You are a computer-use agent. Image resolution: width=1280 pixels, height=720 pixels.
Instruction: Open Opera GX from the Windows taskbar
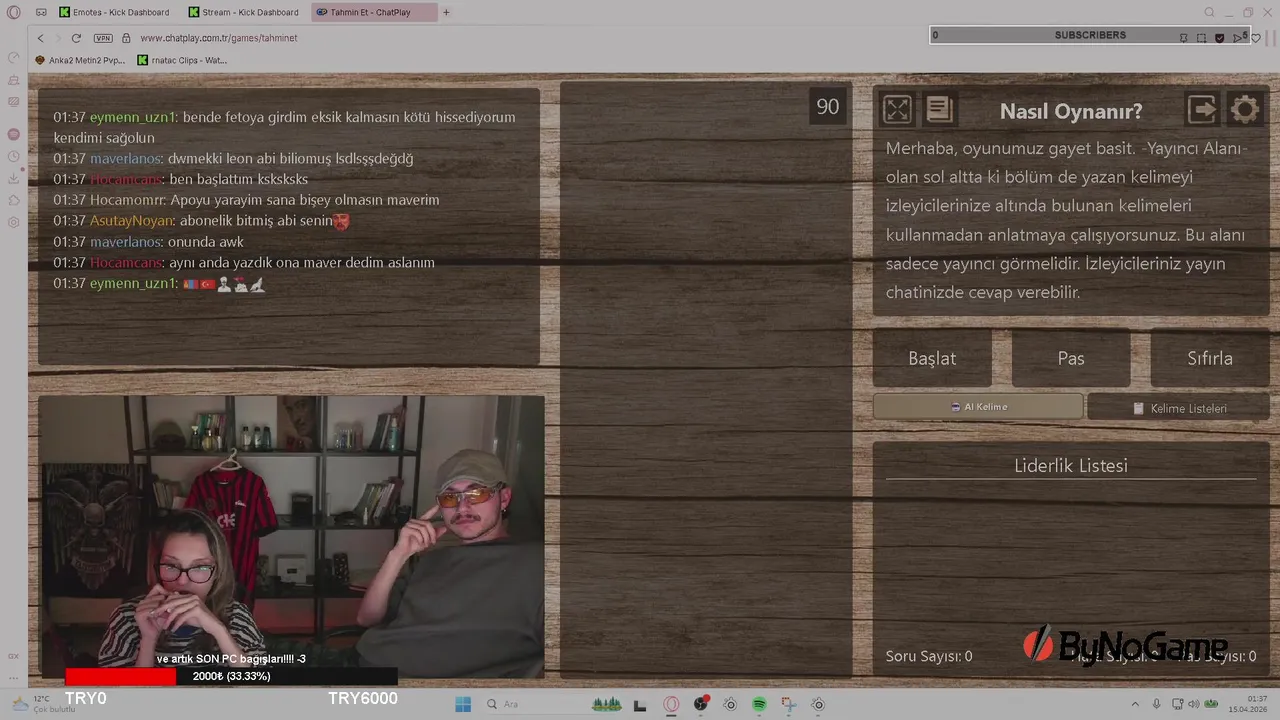(671, 704)
